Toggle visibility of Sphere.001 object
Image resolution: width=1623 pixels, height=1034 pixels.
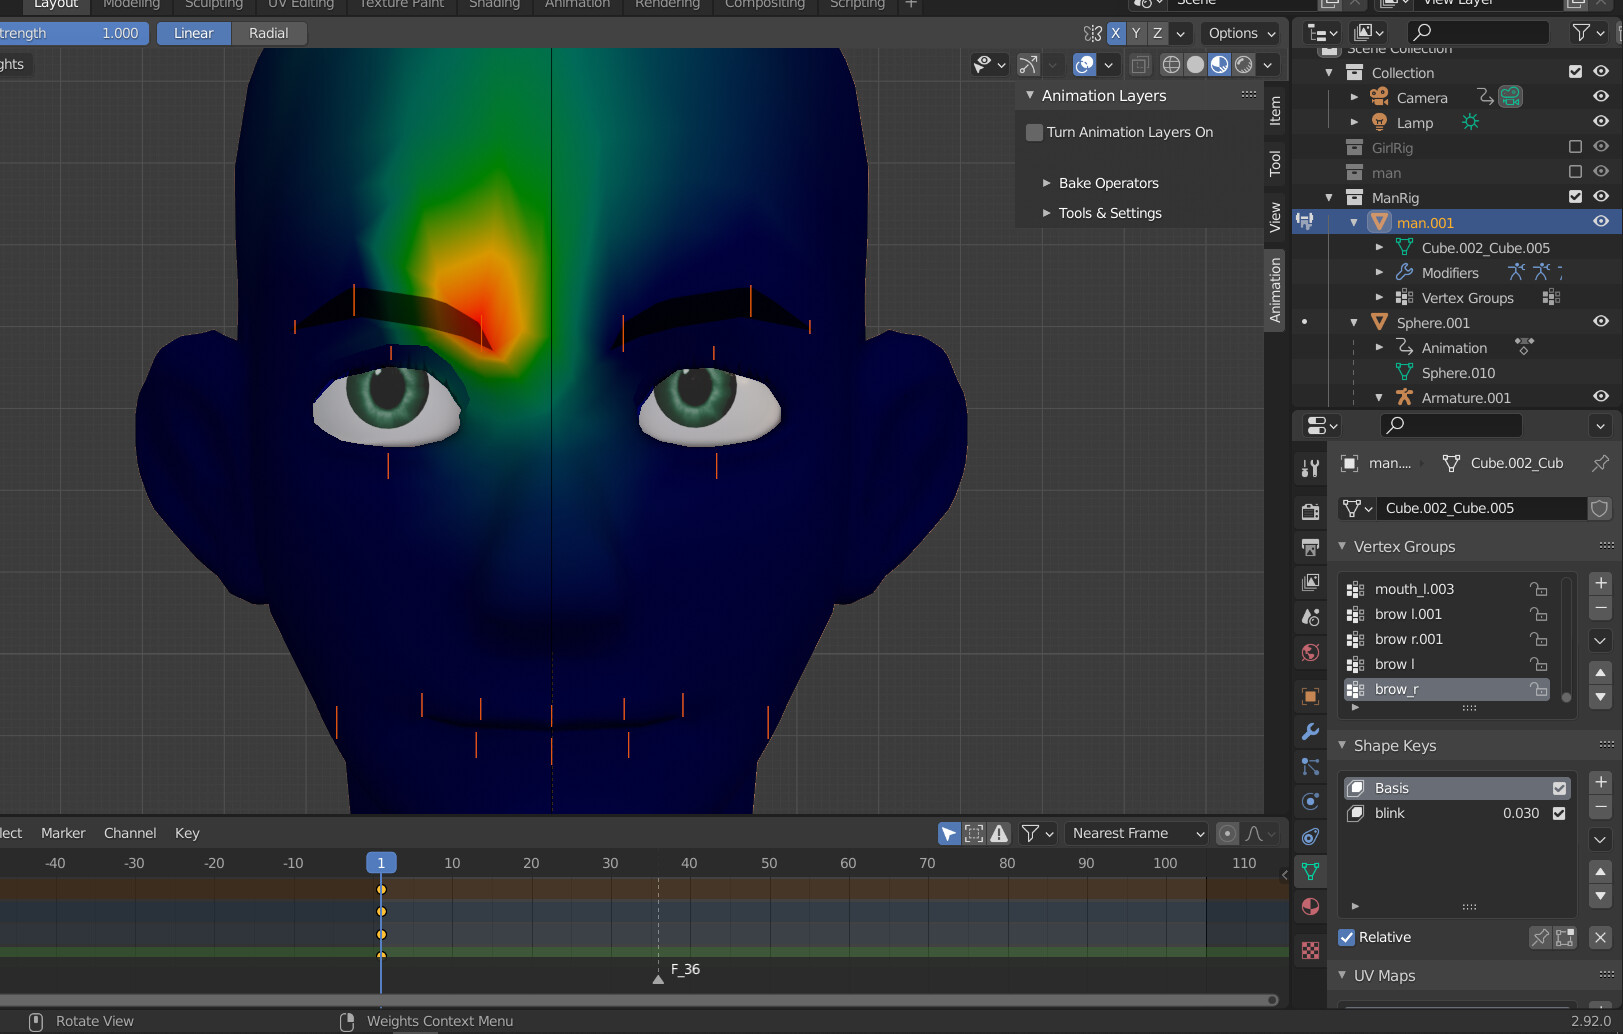(1601, 322)
